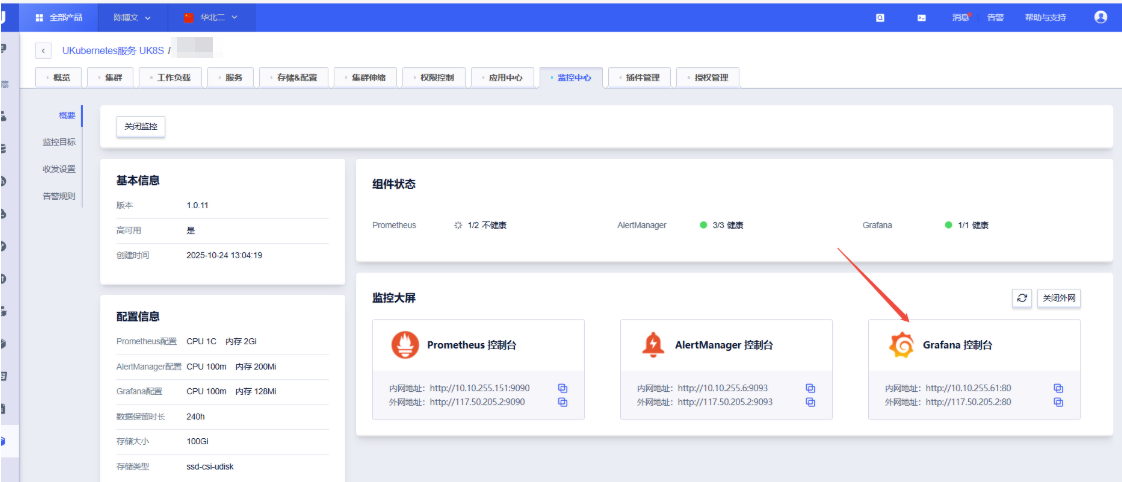This screenshot has width=1122, height=482.
Task: Click the Prometheus unhealthy status spinner
Action: click(x=458, y=225)
